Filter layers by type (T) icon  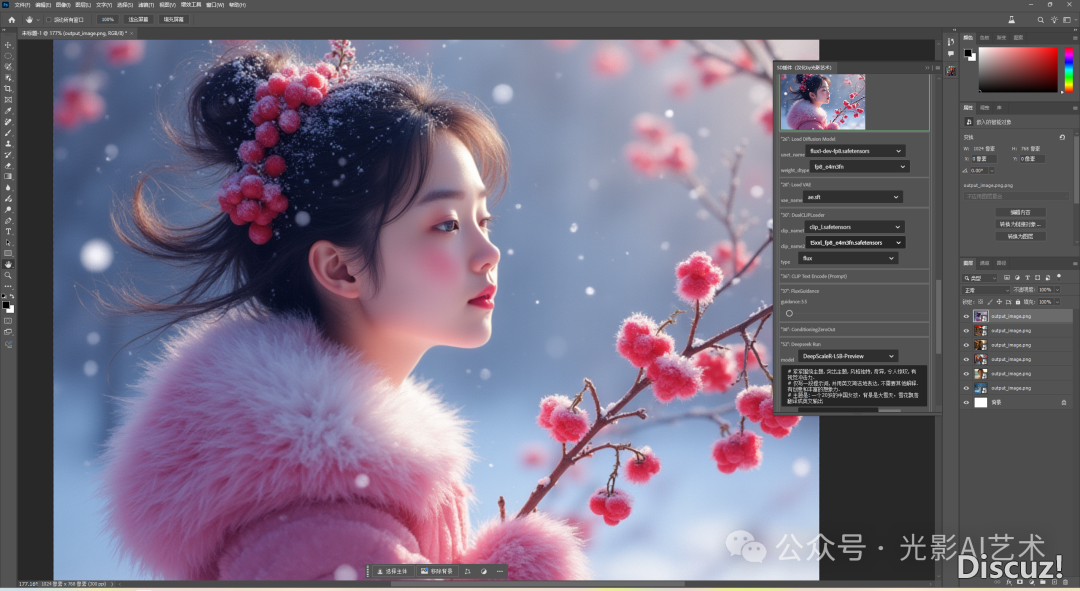coord(1028,278)
